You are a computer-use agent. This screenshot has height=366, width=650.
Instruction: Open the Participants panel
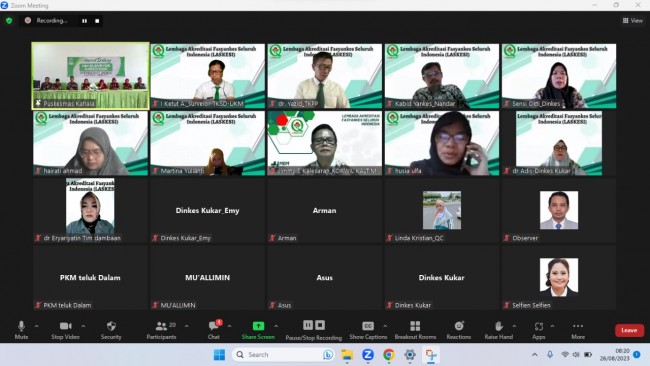[161, 330]
